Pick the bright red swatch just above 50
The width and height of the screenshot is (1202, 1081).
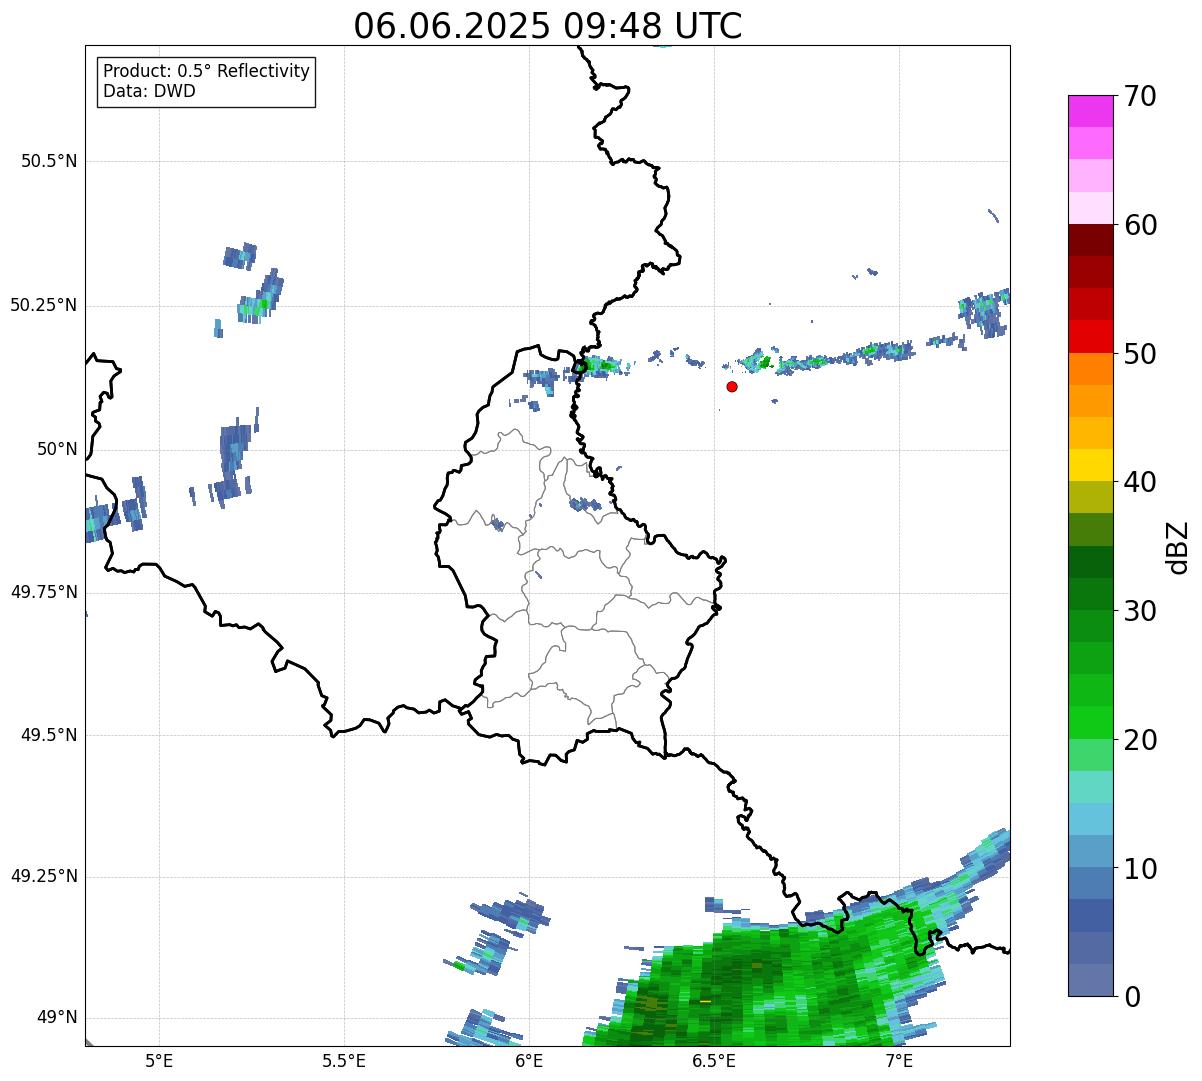point(1091,336)
